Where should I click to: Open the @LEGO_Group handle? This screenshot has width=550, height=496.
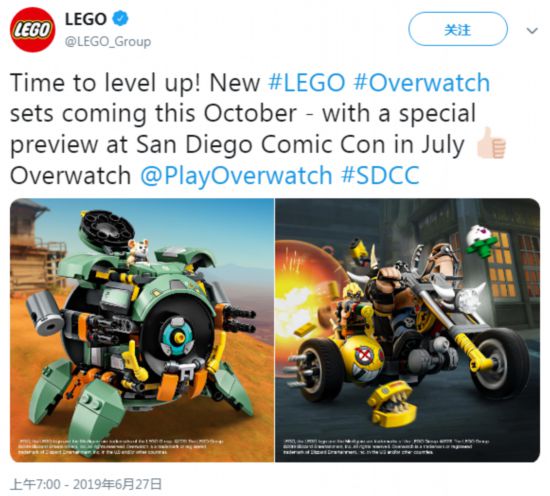pos(108,42)
